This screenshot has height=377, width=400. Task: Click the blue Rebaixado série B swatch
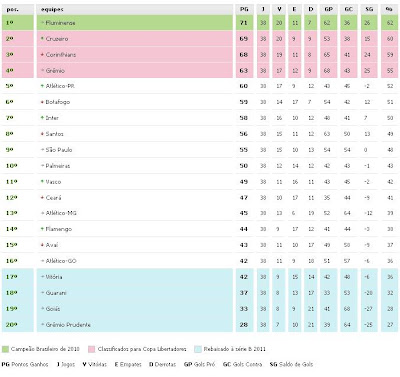pos(198,349)
